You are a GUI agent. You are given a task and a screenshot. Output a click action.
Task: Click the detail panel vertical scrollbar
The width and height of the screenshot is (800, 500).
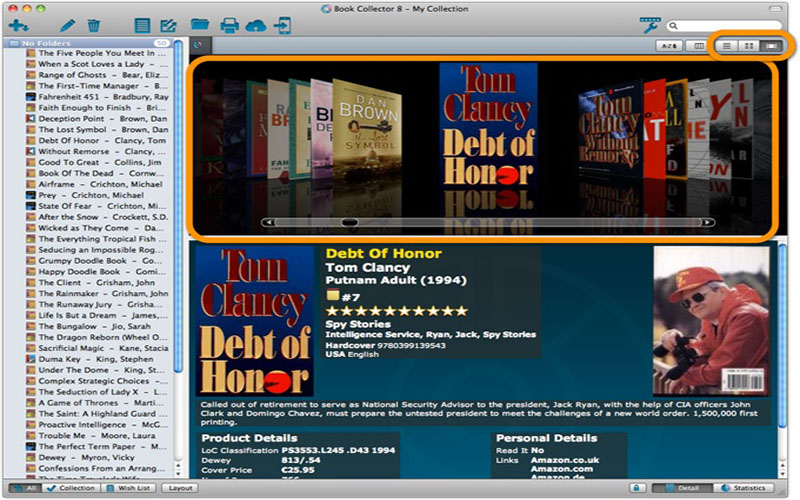pyautogui.click(x=783, y=337)
